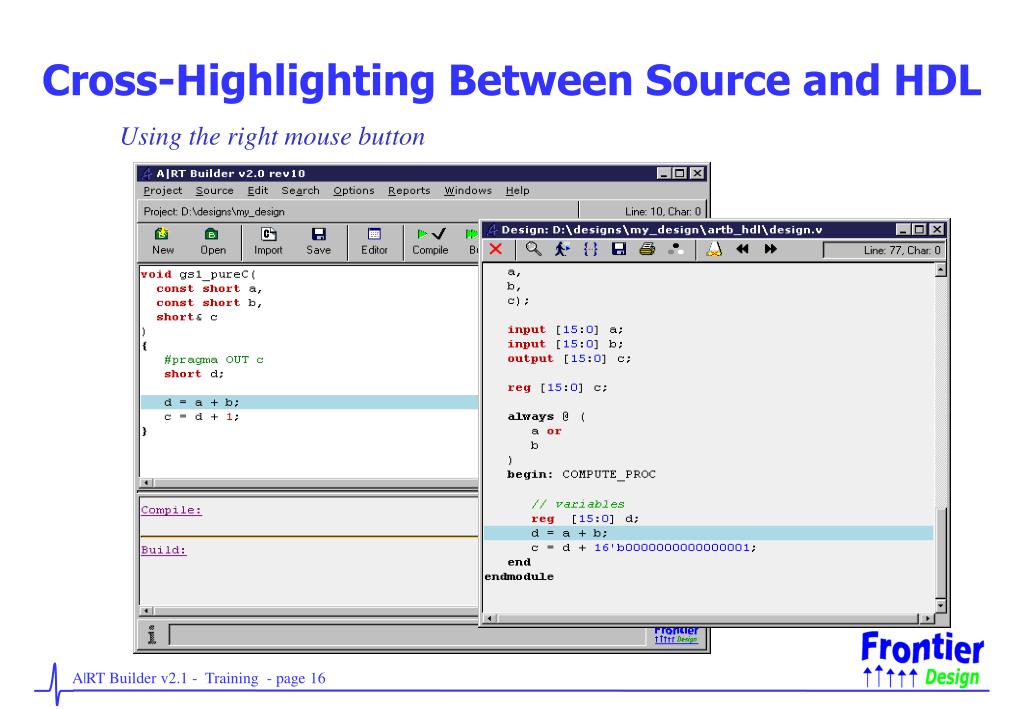The width and height of the screenshot is (1024, 709).
Task: Open the Help menu
Action: (517, 191)
